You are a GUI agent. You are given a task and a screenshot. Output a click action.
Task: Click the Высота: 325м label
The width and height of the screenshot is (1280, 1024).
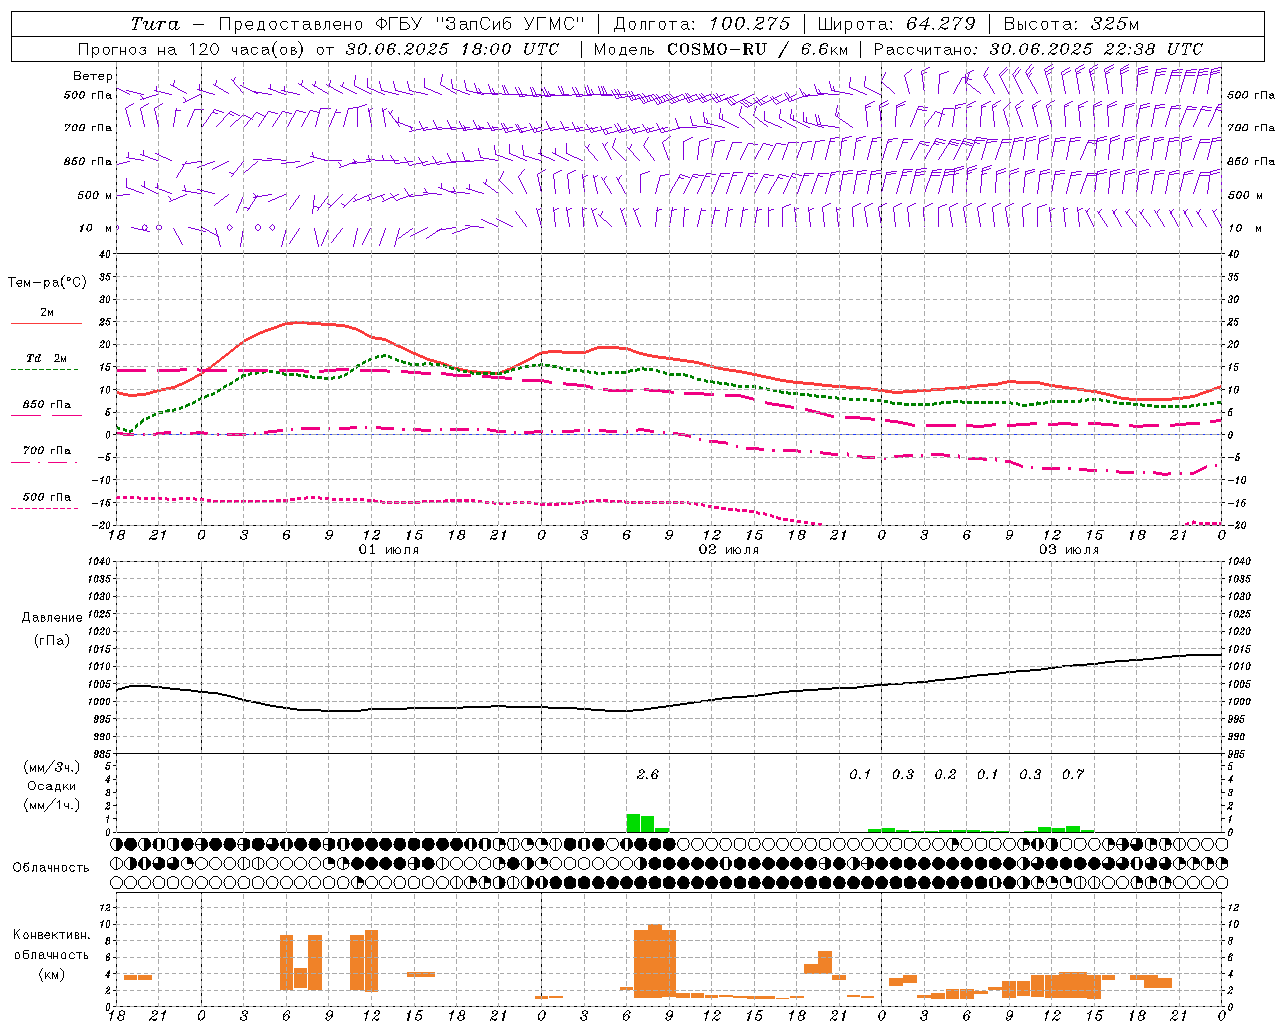coord(1071,24)
